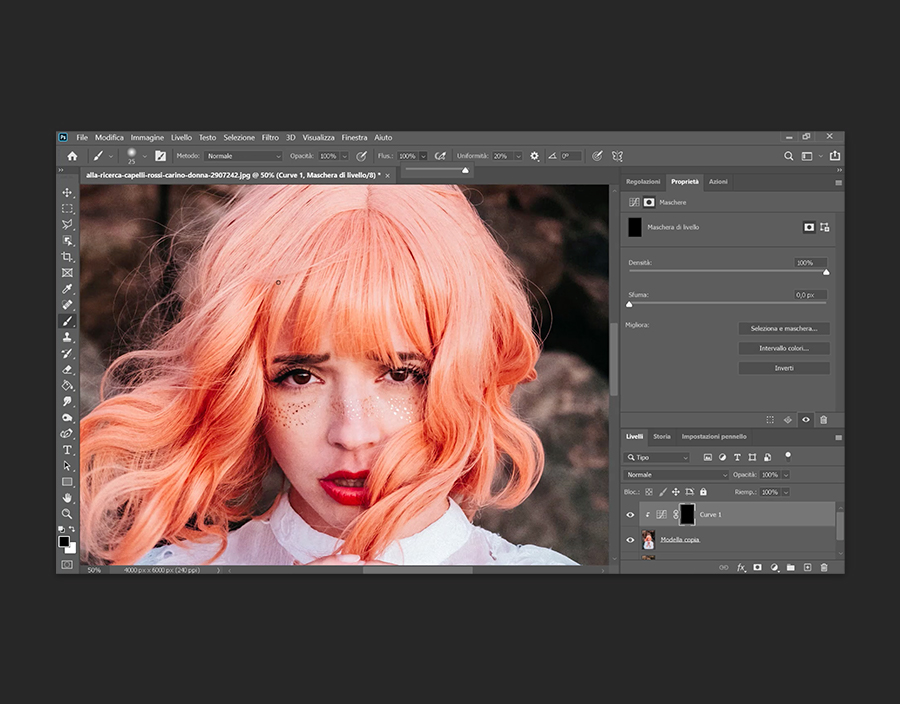Switch to the Regolazioni tab

(x=643, y=182)
